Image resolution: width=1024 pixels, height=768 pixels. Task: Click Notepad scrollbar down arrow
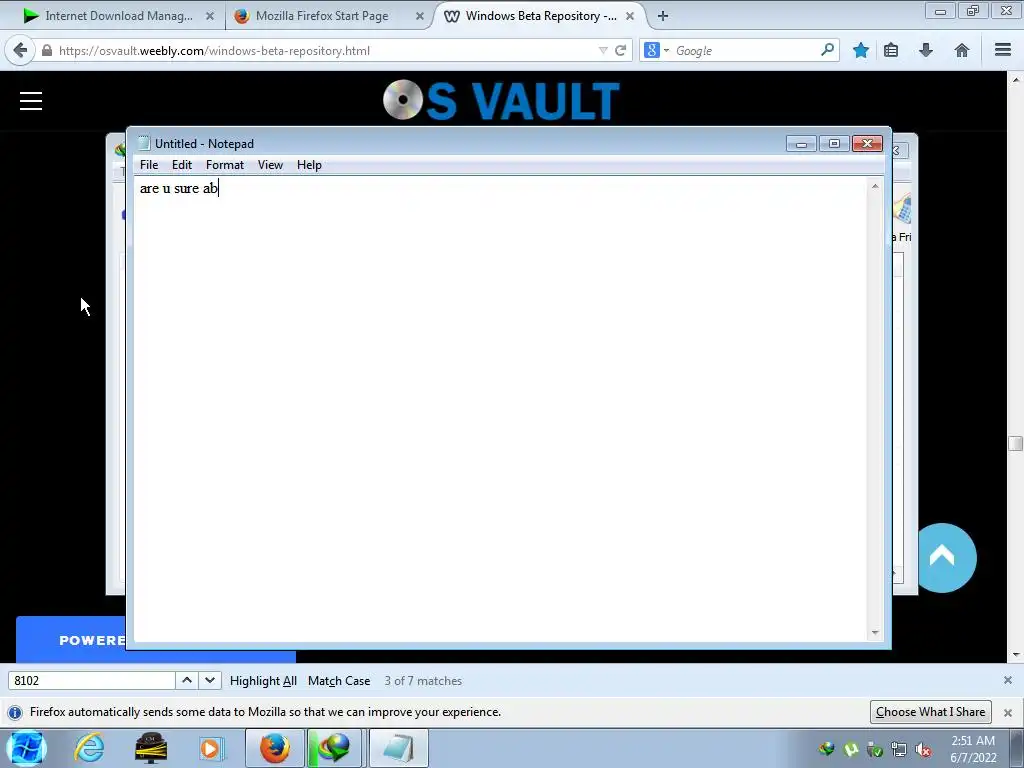[875, 632]
